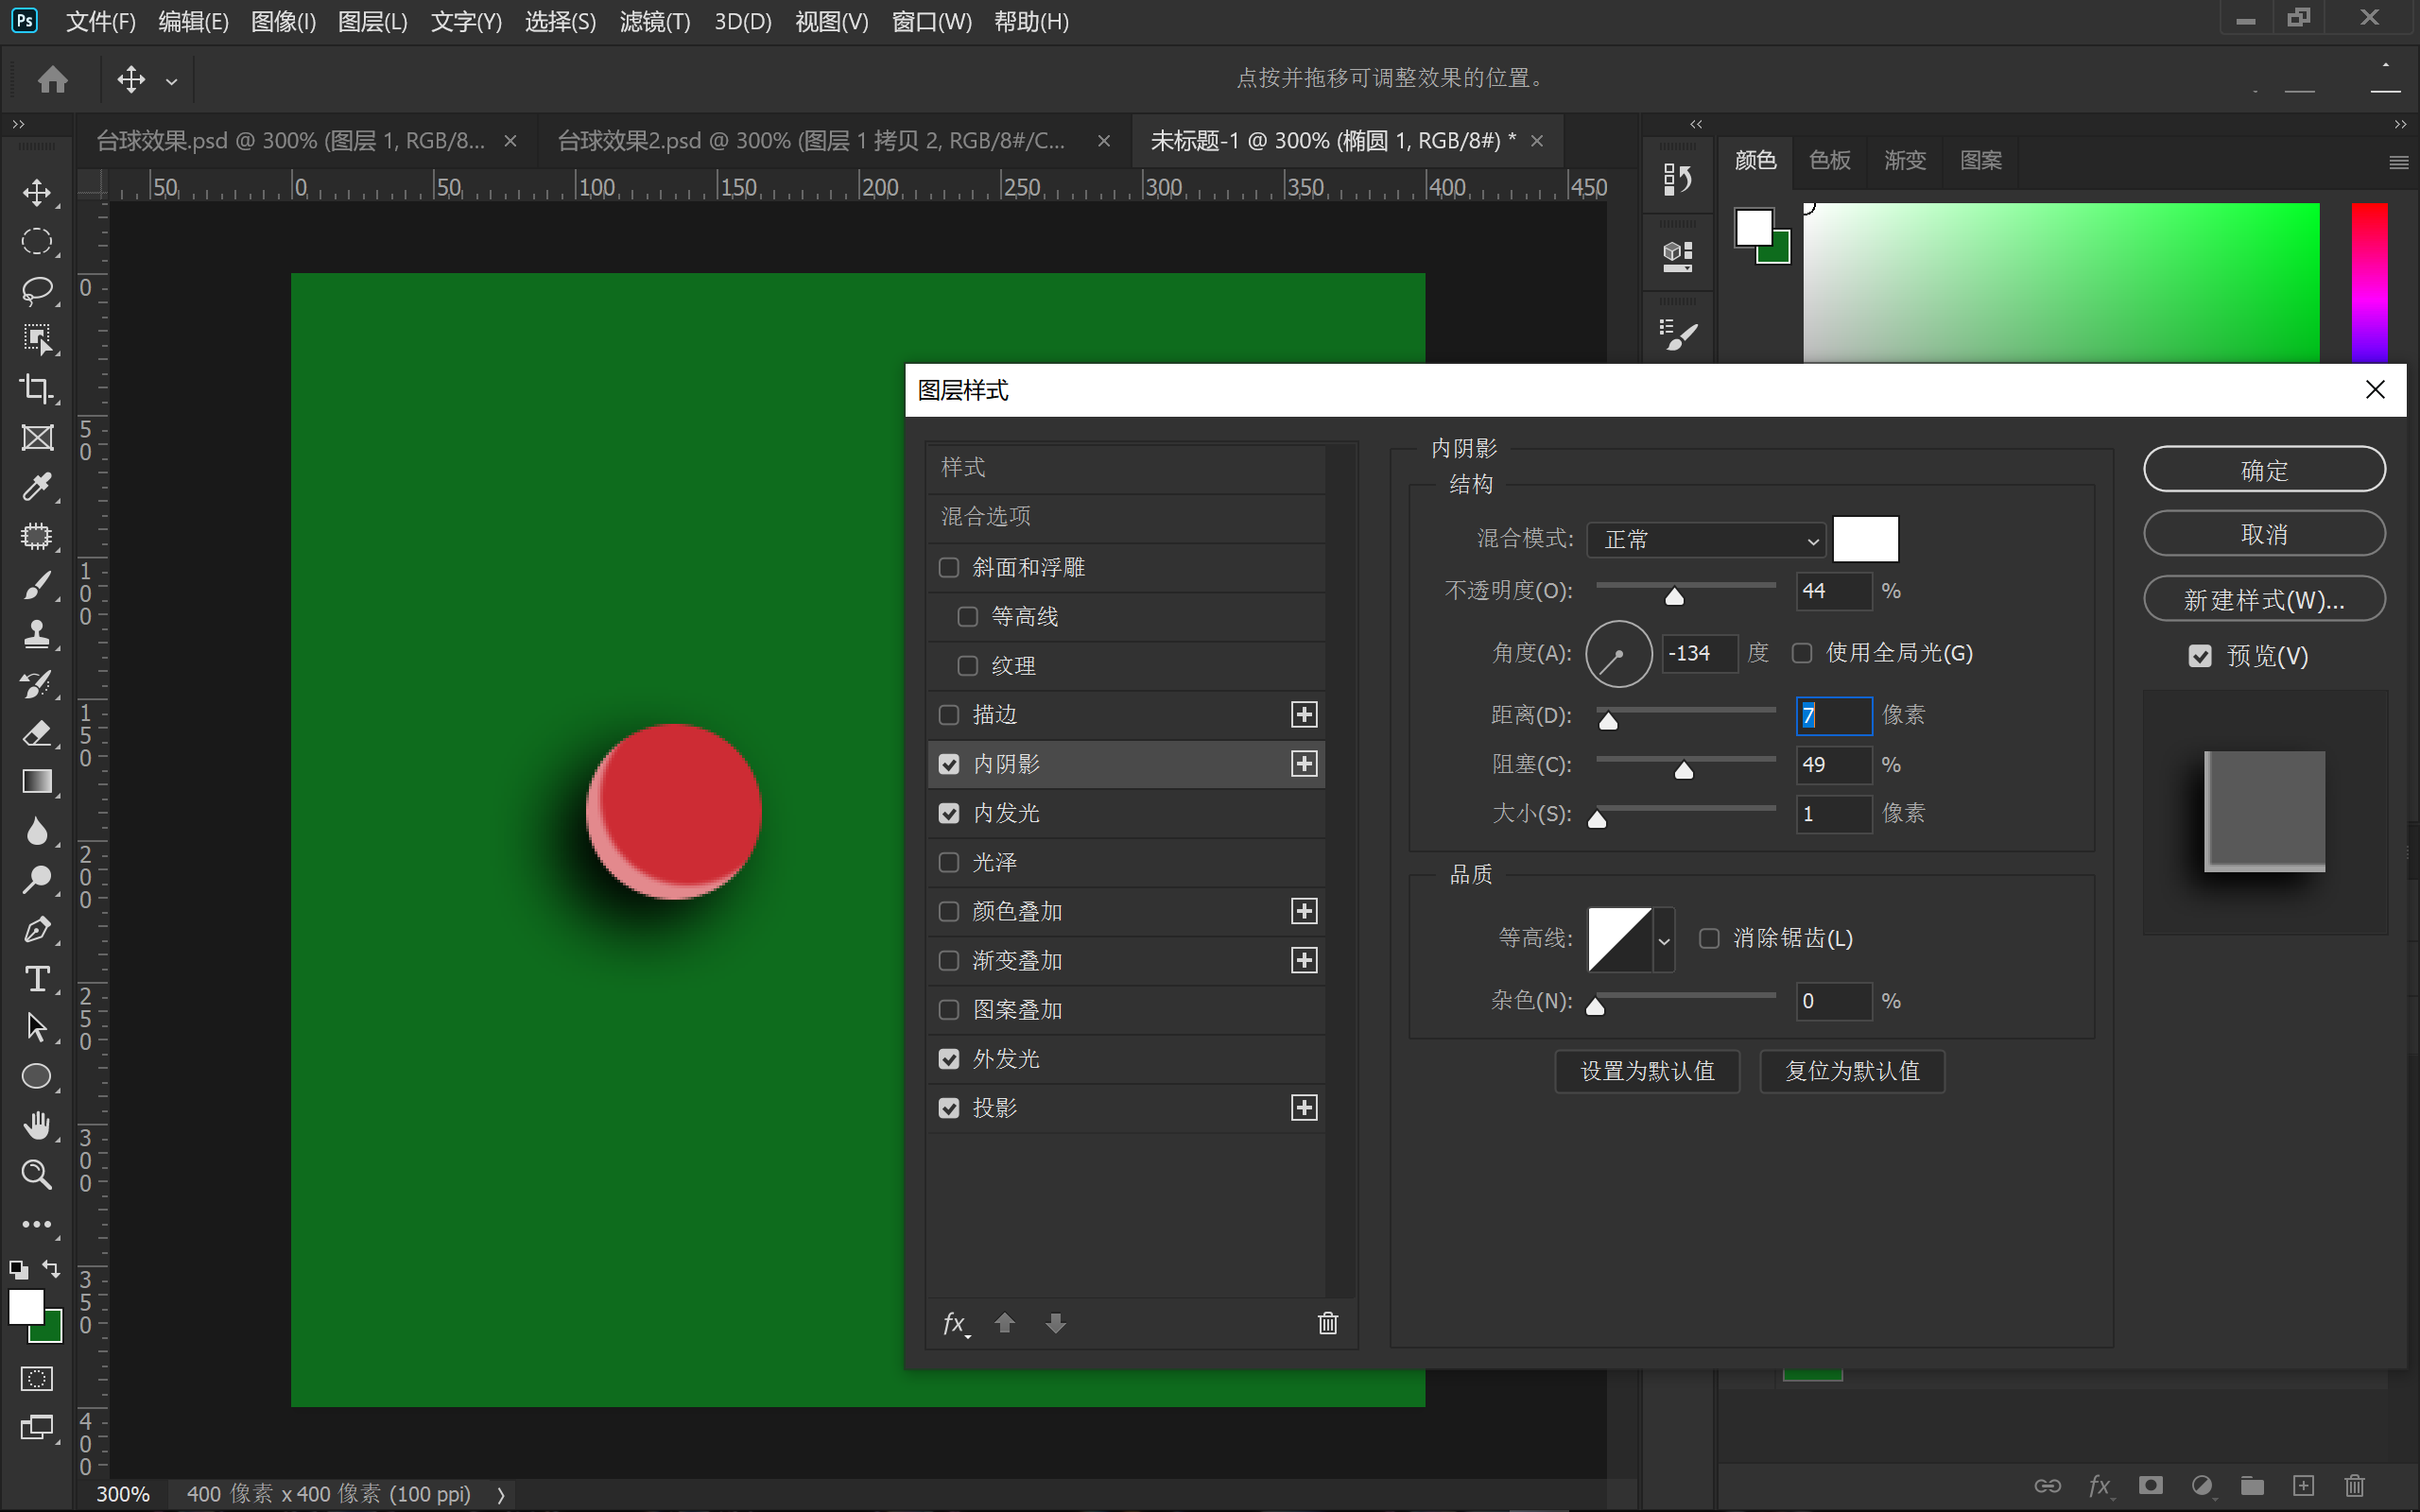Enable the 斜面和浮雕 checkbox

click(949, 567)
